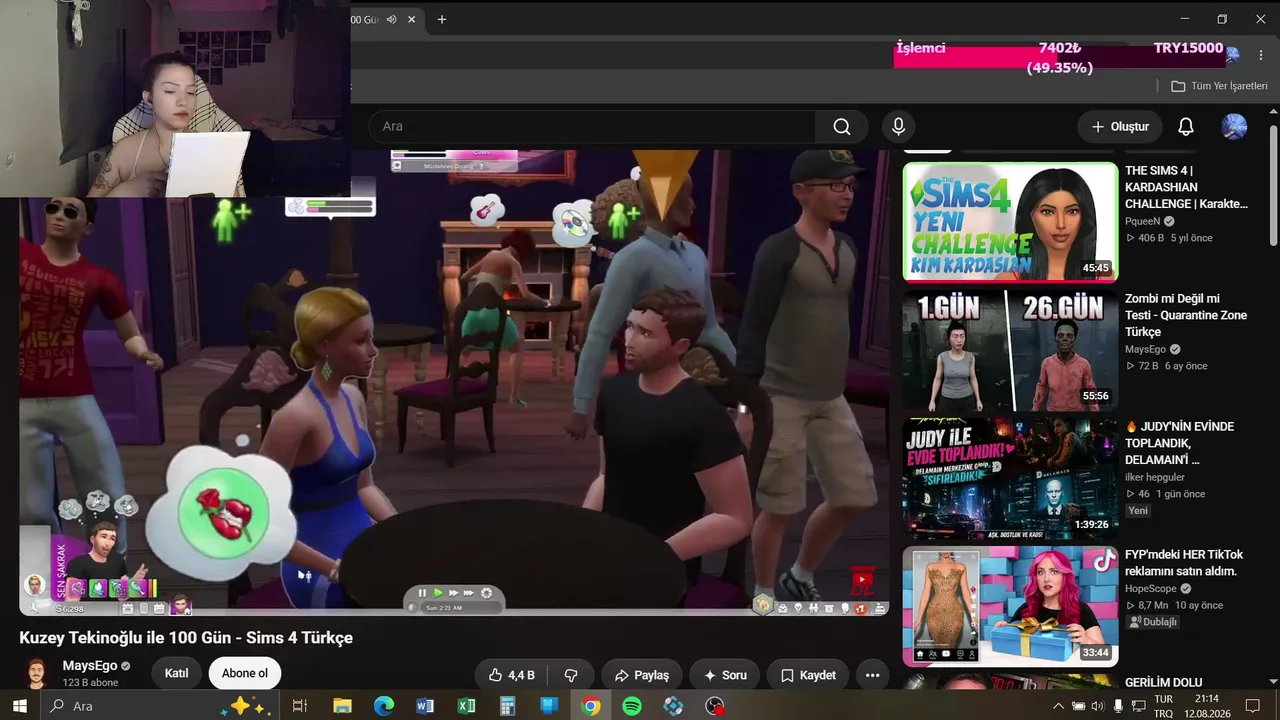Open the Judy ile Evde Toplandık thumbnail

1010,478
